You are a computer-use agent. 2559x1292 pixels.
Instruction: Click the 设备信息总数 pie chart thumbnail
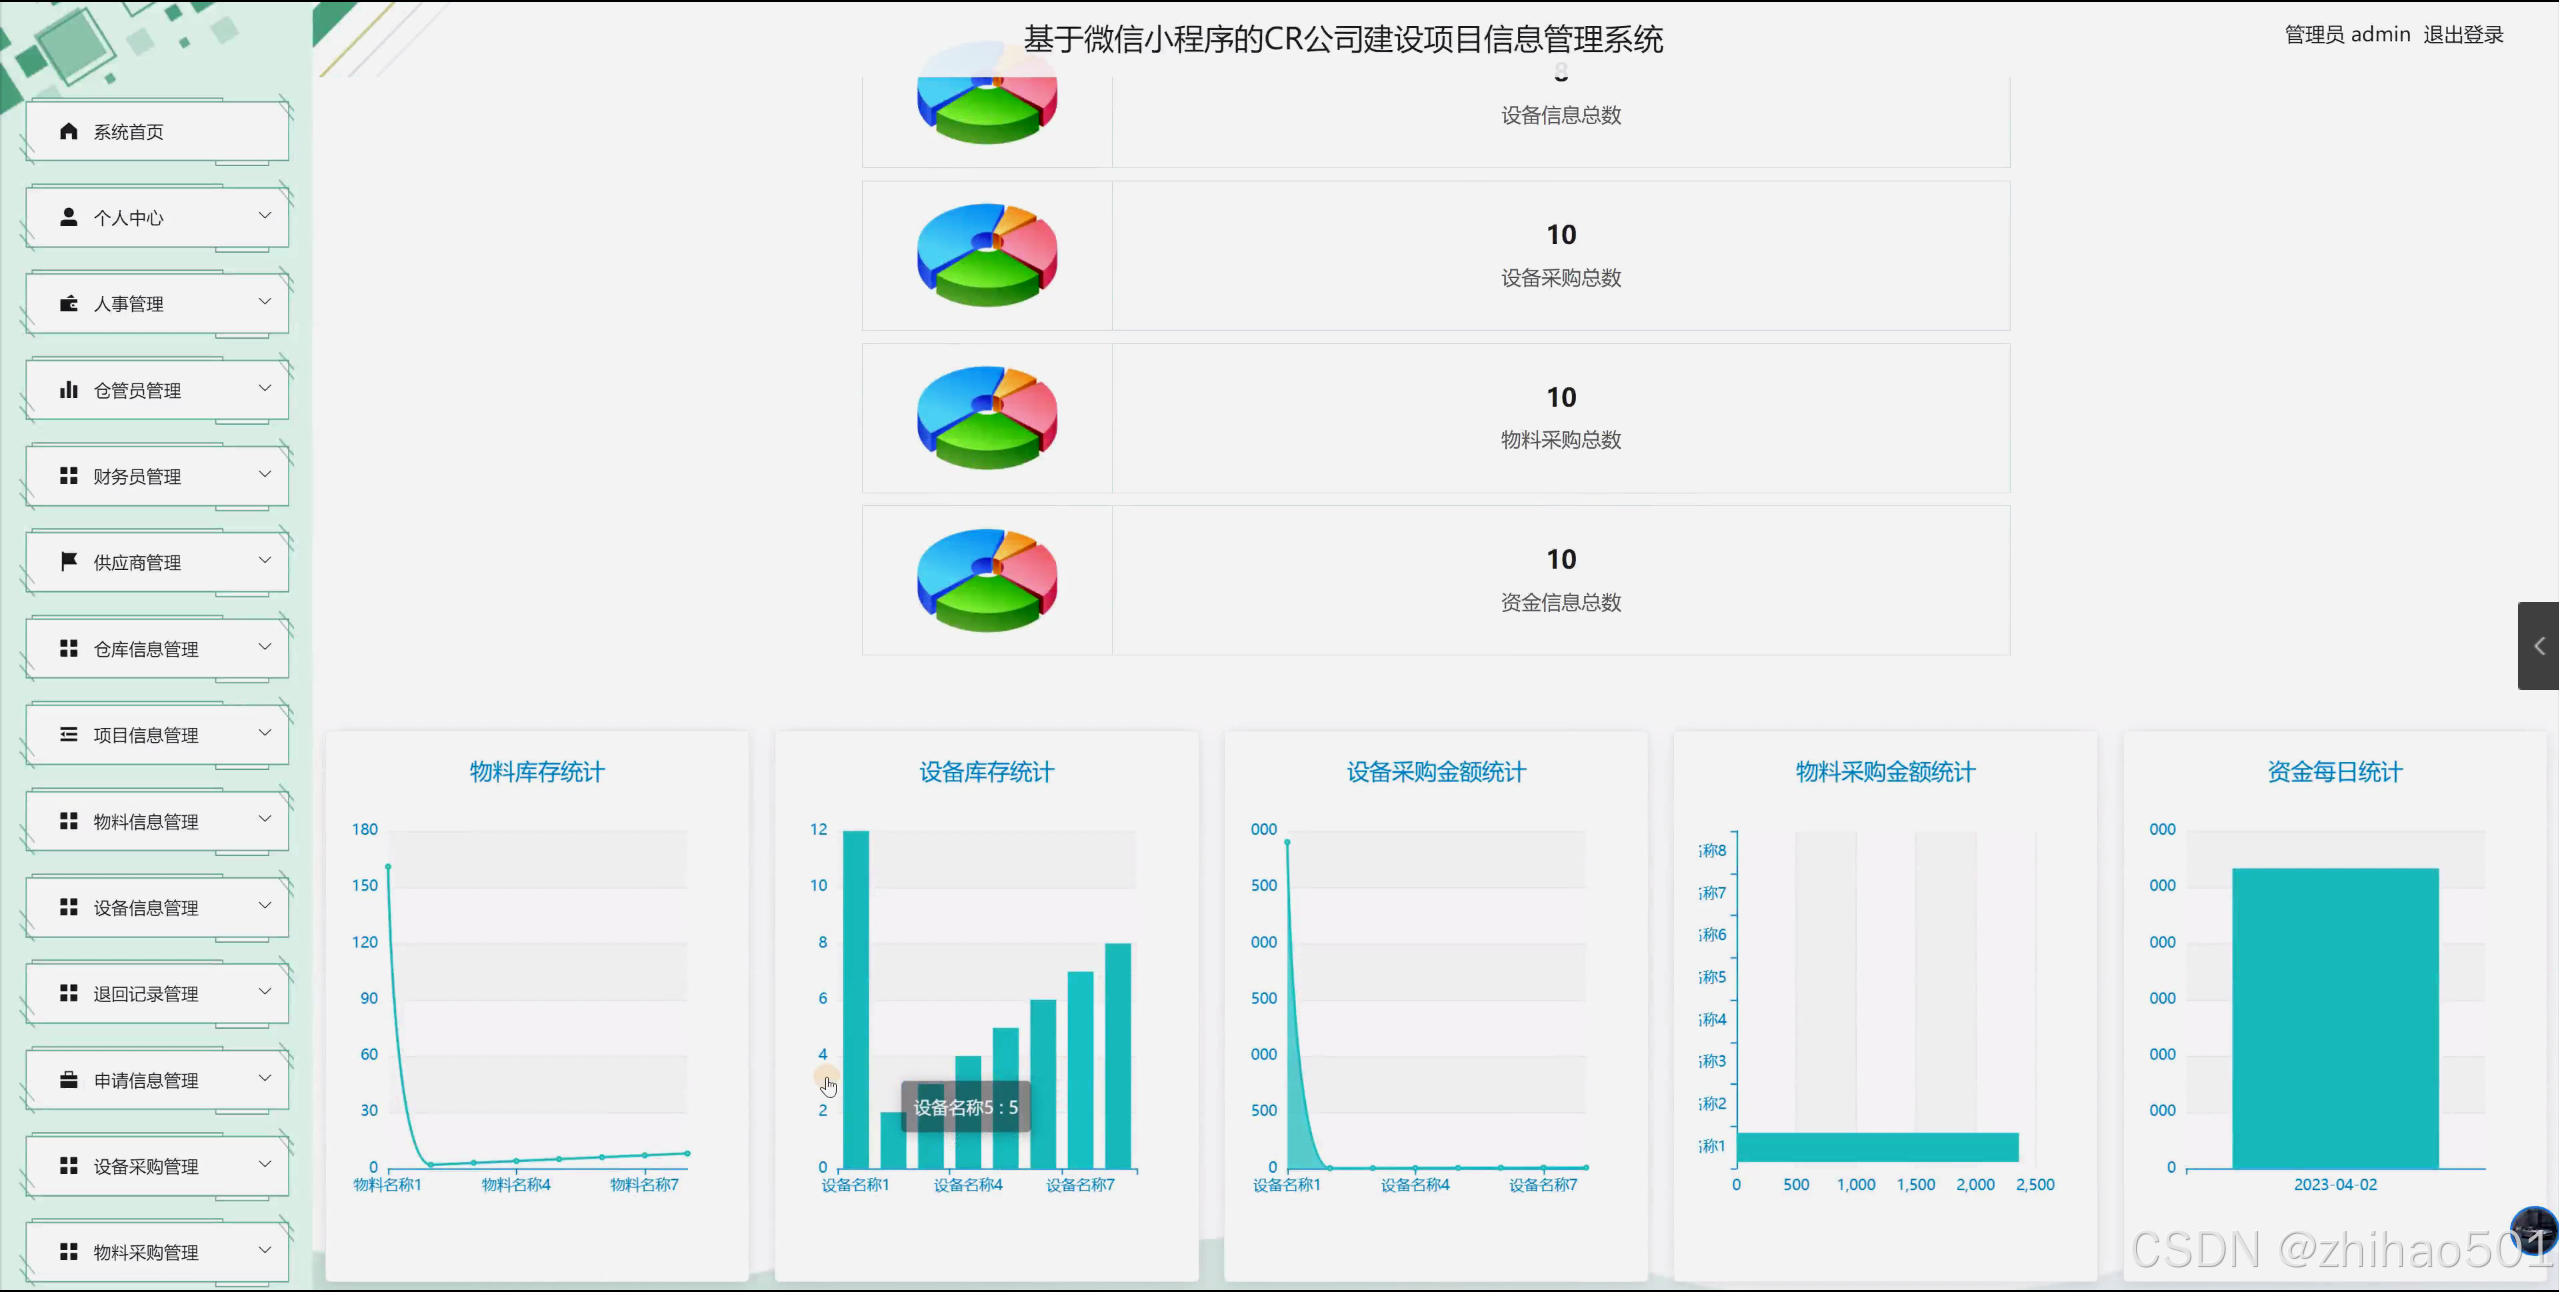986,100
